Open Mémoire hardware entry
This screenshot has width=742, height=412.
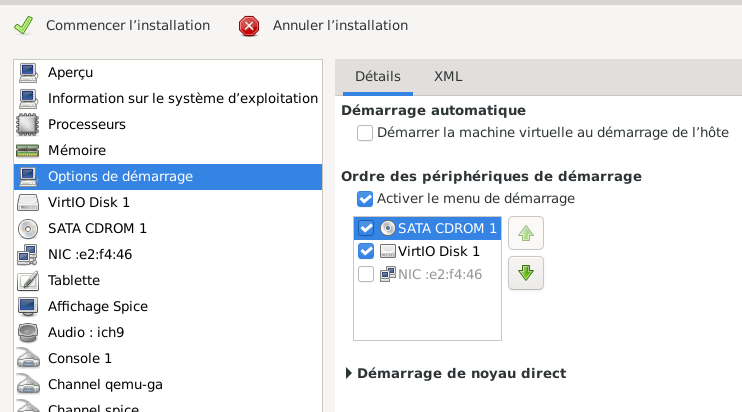(76, 150)
